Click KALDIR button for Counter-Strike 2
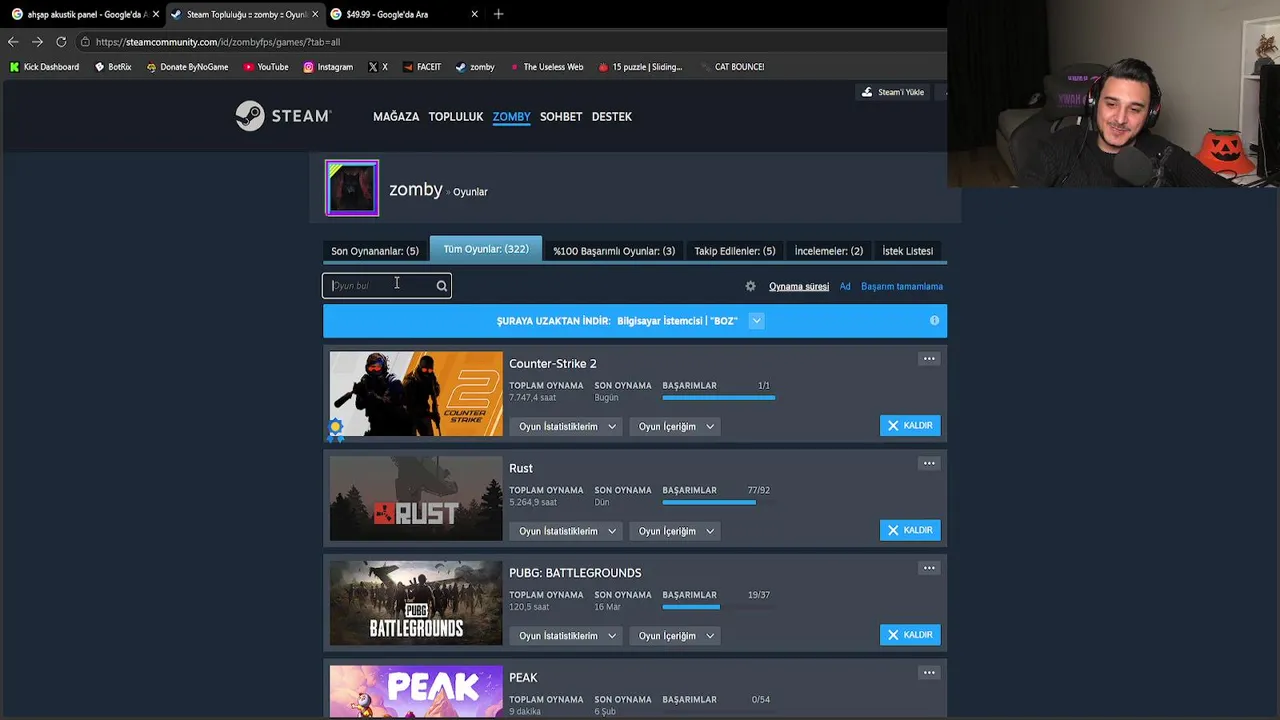Screen dimensions: 1280x720 tap(910, 426)
